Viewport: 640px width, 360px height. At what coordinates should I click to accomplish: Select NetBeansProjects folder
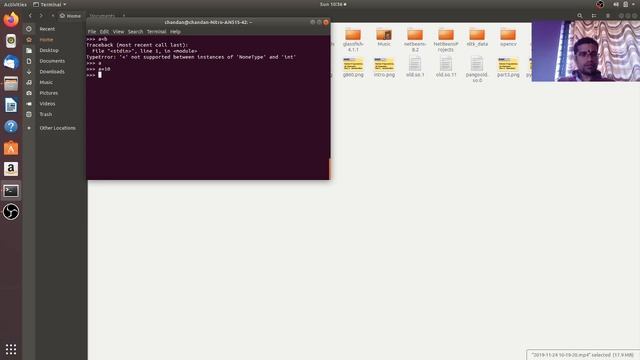click(446, 40)
